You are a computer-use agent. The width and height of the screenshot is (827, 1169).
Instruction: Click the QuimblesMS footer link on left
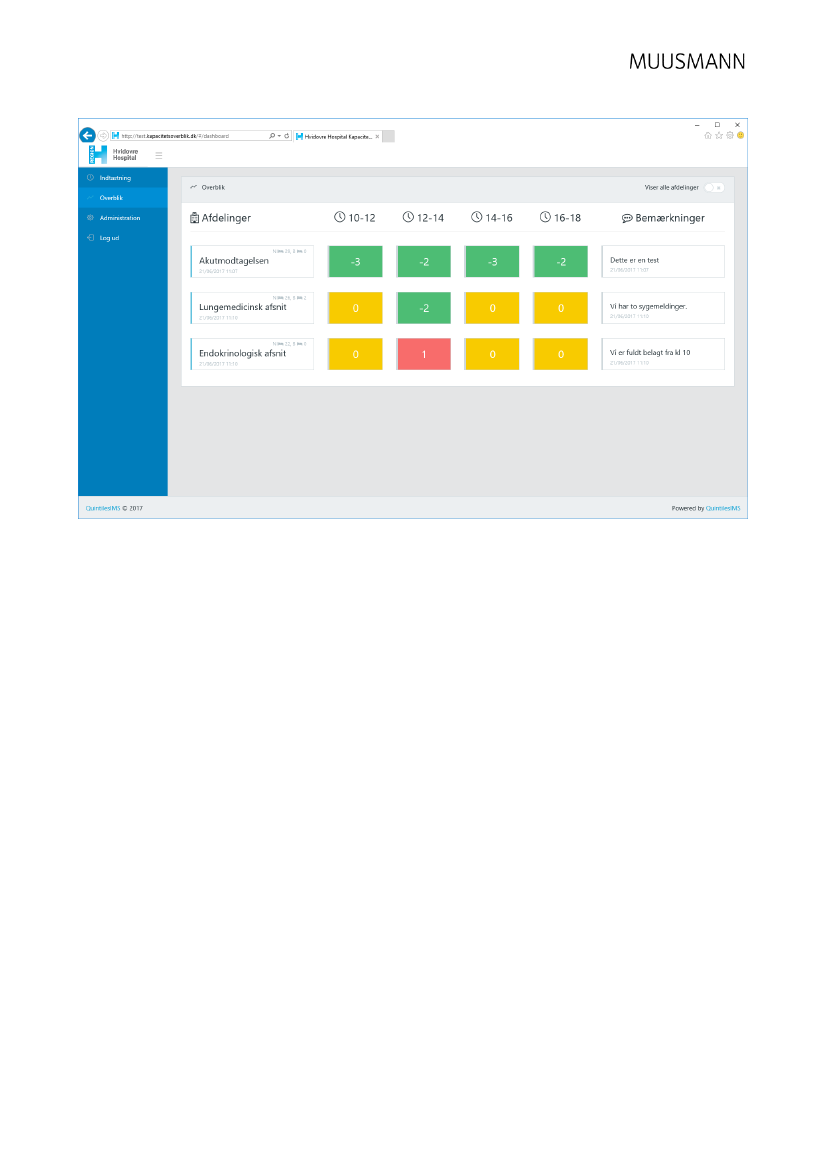[x=103, y=508]
